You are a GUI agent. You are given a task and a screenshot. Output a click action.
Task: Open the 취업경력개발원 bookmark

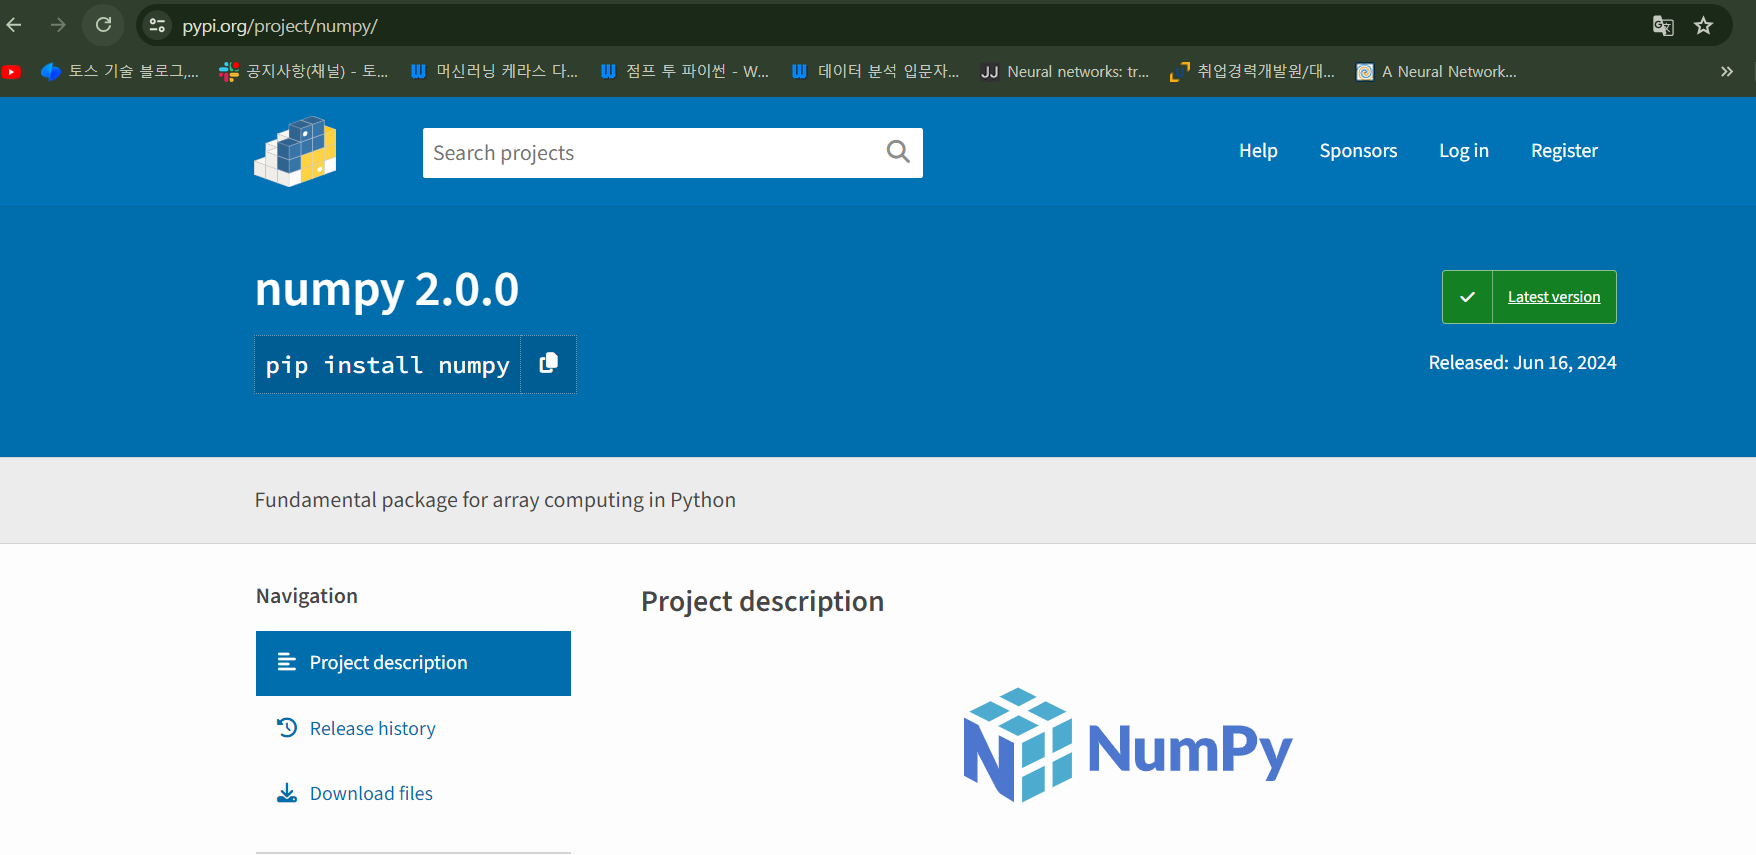click(1252, 72)
